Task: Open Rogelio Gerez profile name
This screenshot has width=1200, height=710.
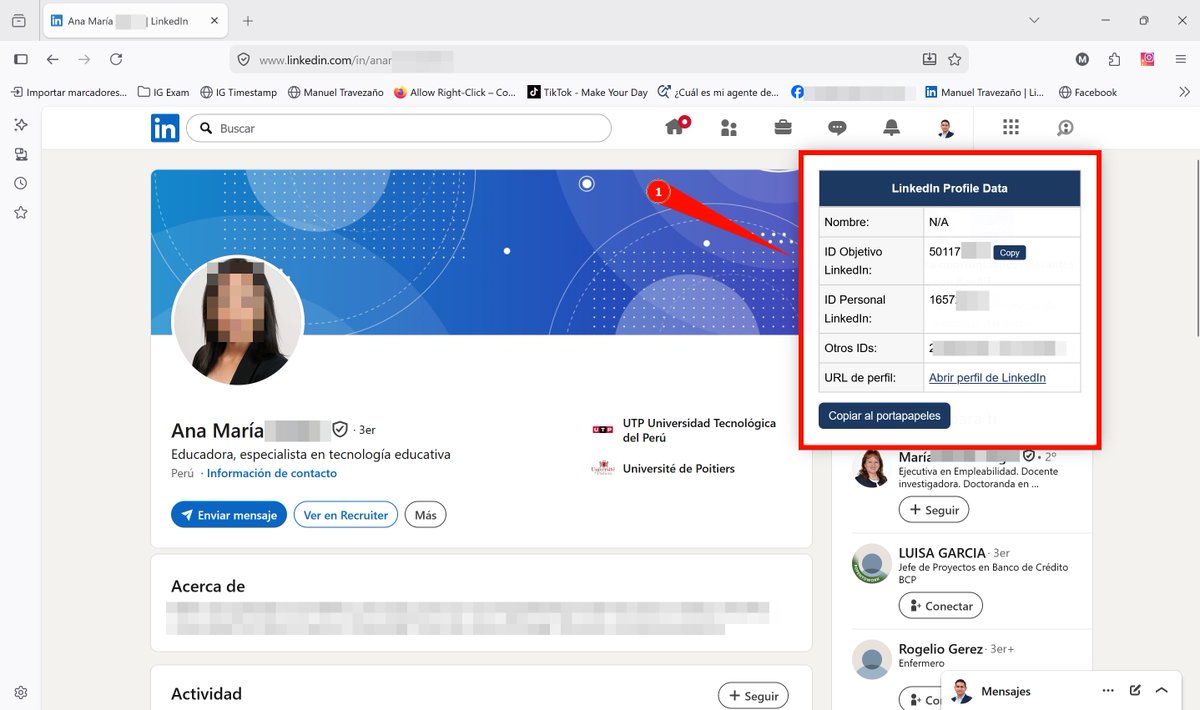Action: tap(940, 649)
